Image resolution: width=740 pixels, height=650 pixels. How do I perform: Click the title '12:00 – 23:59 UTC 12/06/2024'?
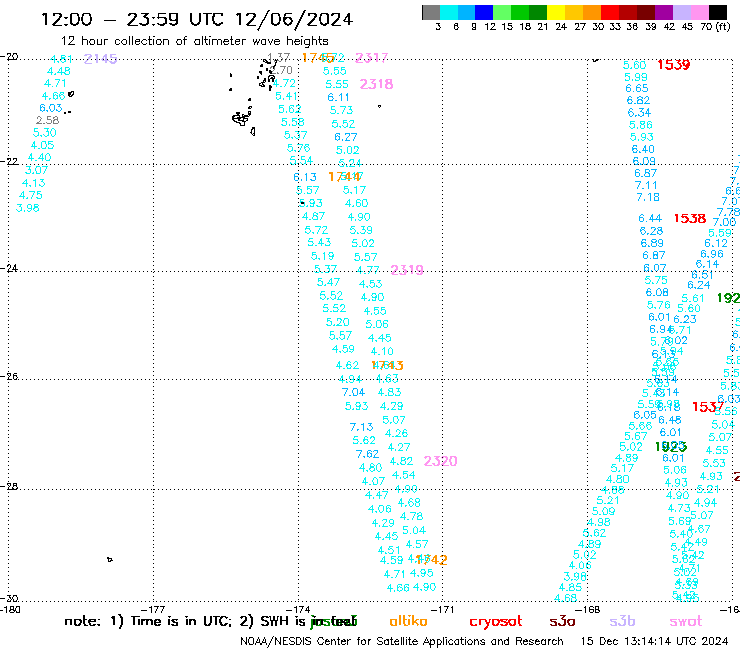(197, 19)
